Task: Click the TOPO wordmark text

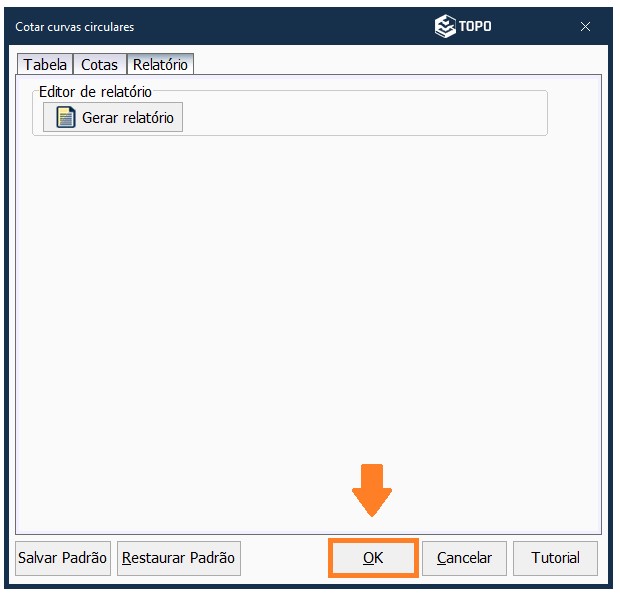Action: tap(475, 27)
